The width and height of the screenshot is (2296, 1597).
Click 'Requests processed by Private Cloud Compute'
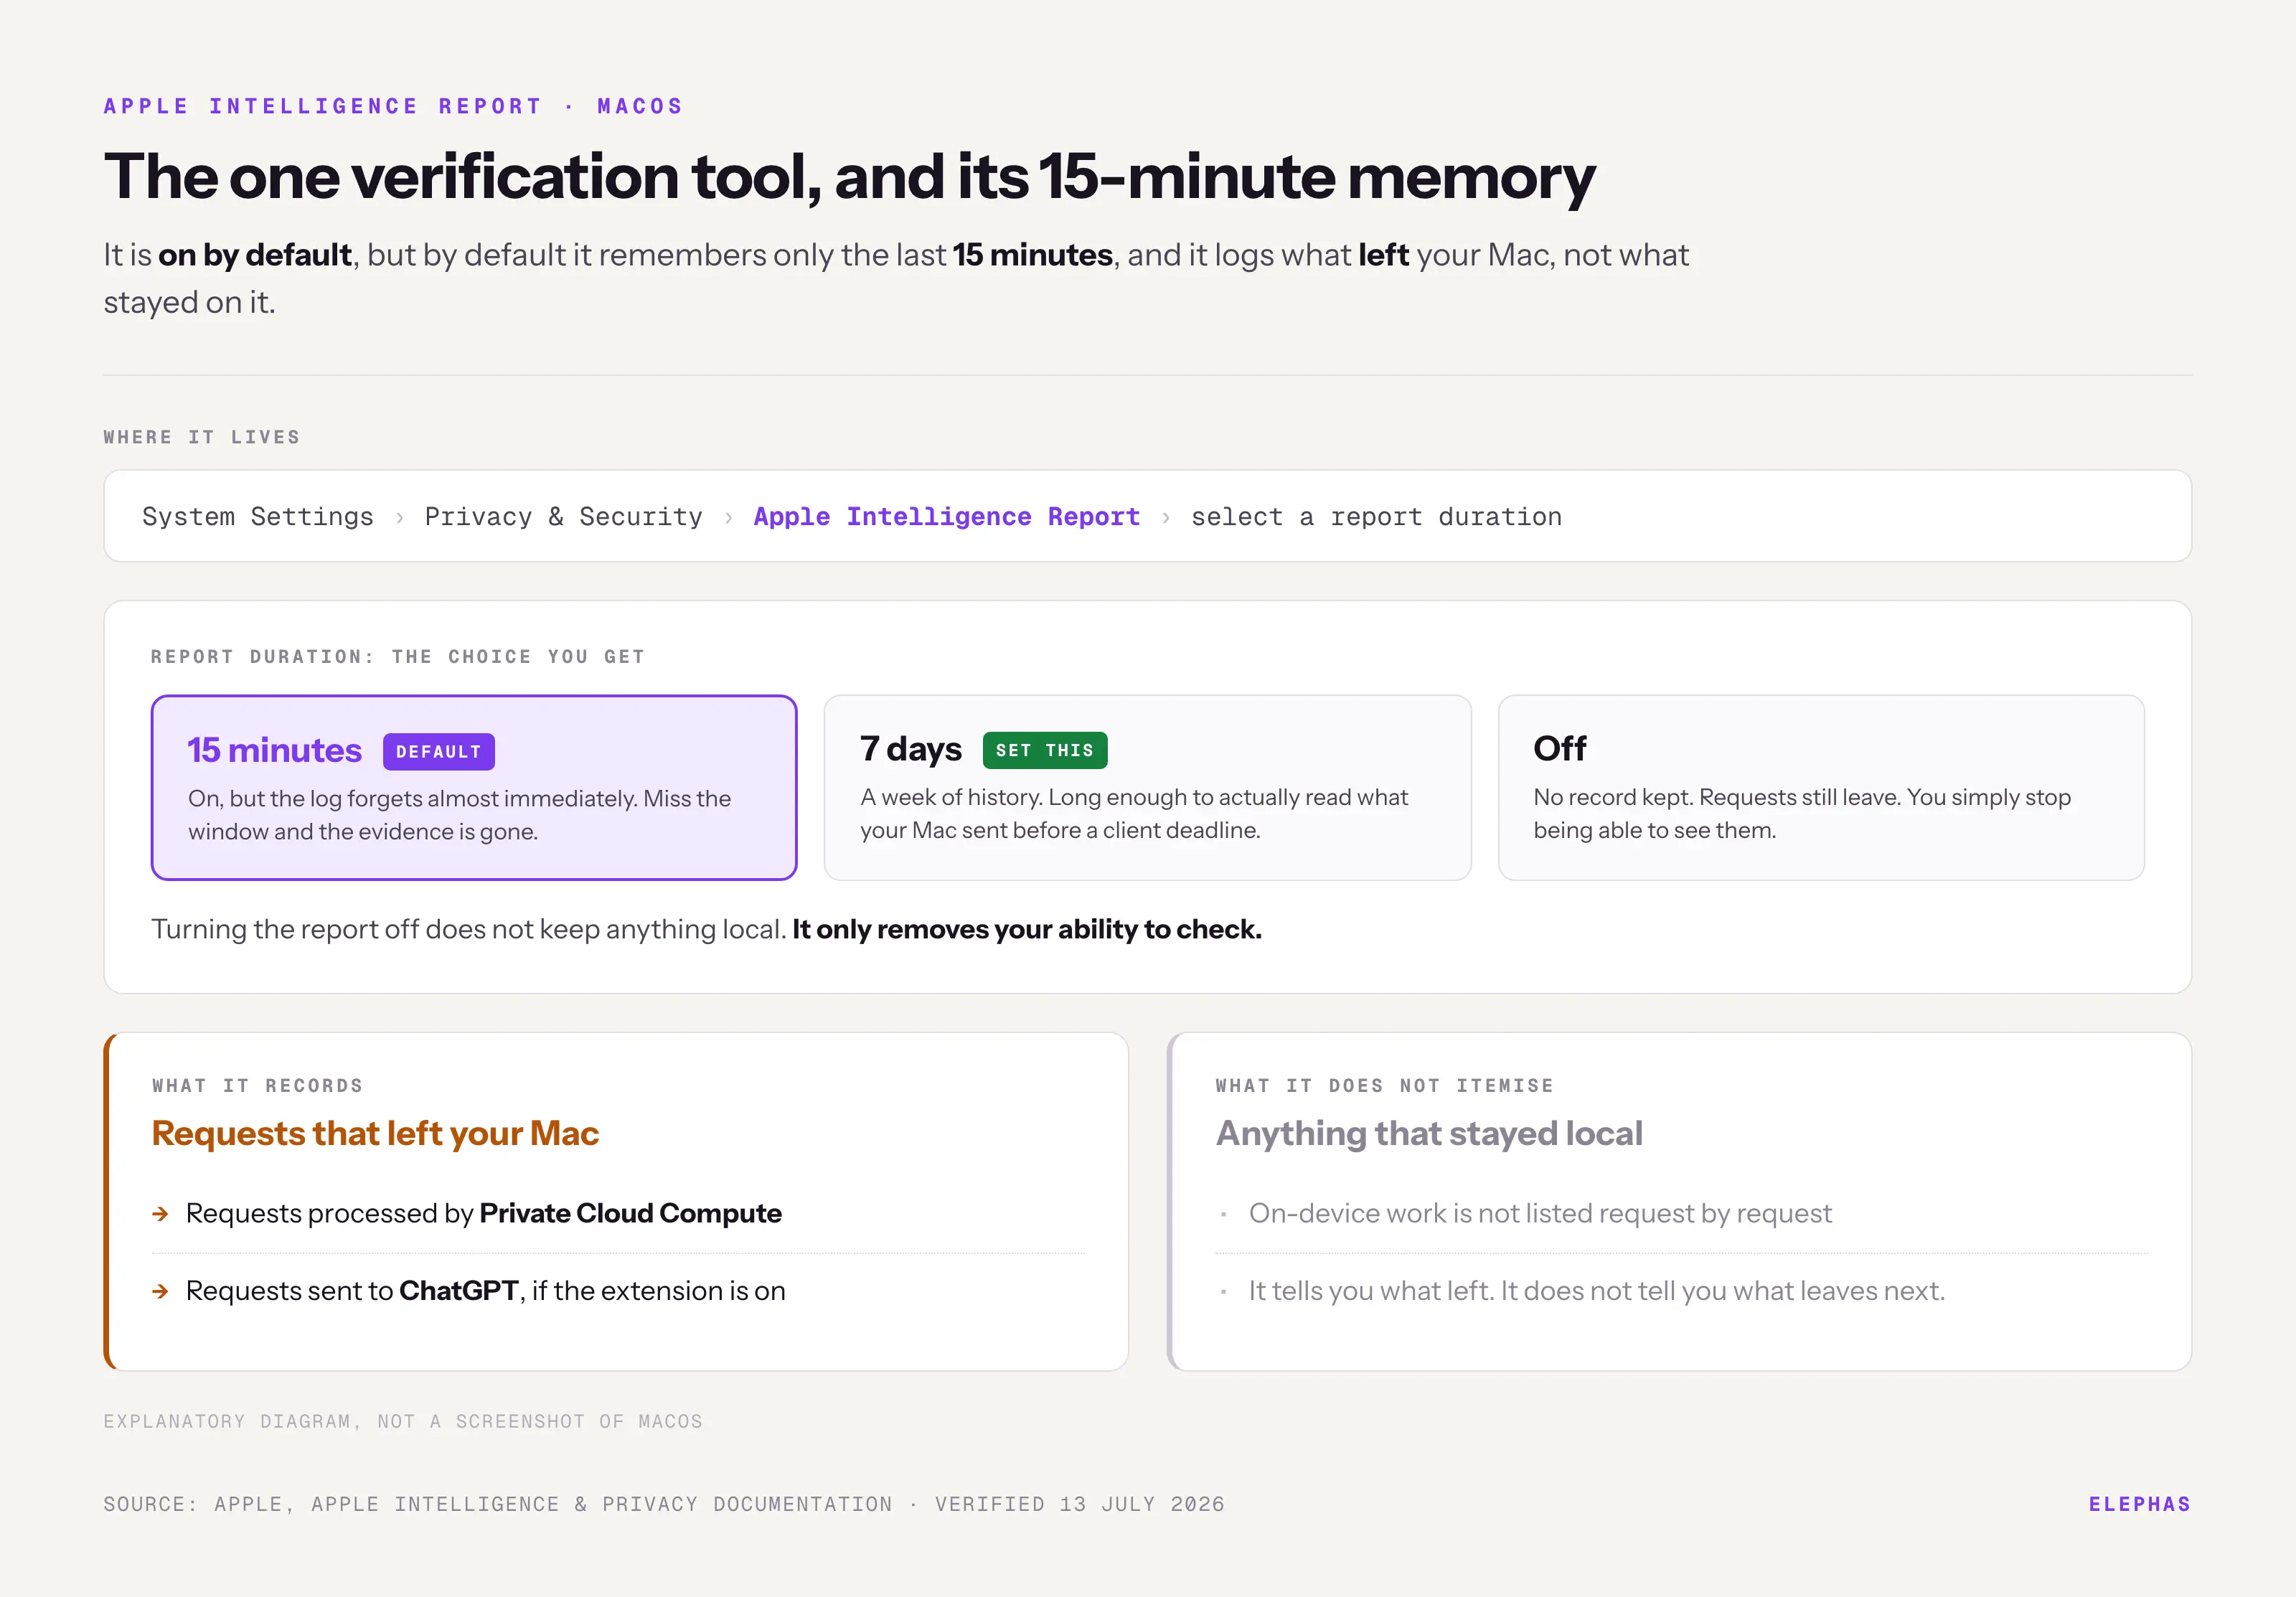(x=483, y=1213)
